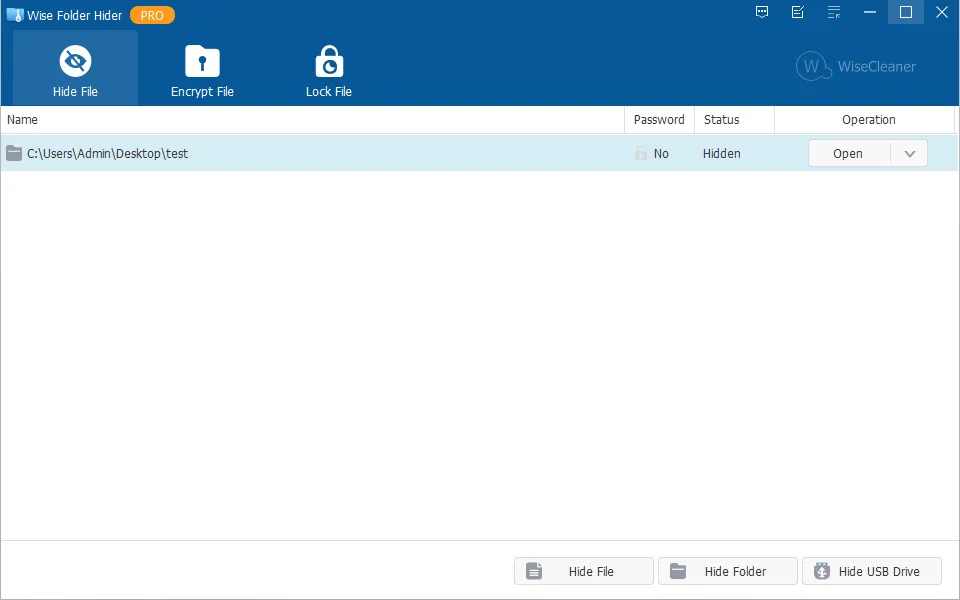
Task: Maximize the Wise Folder Hider window
Action: (906, 12)
